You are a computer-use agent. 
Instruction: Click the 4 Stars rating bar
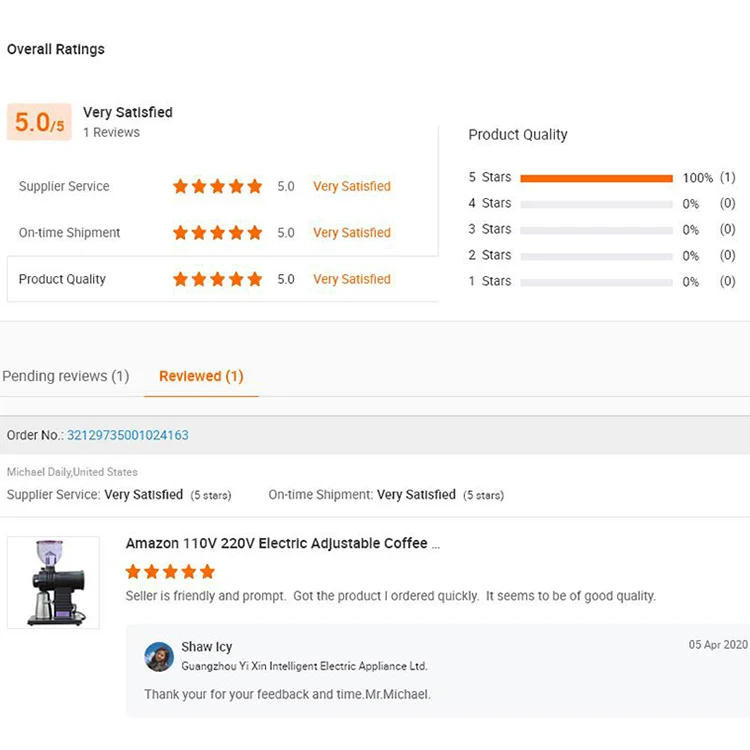click(x=596, y=204)
